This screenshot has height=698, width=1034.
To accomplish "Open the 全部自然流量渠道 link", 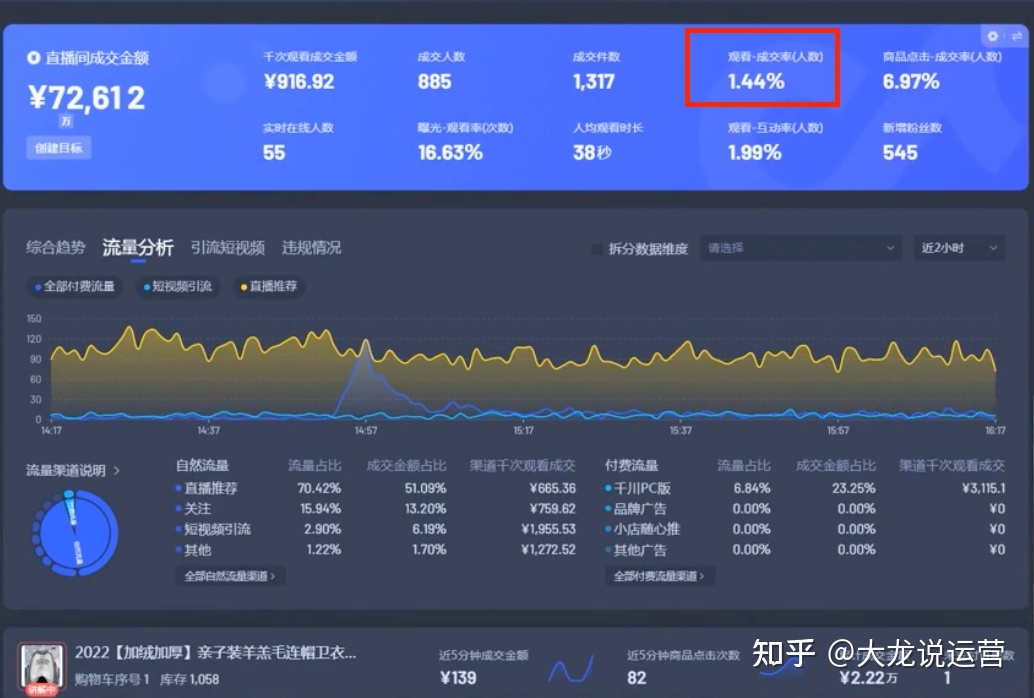I will pos(229,576).
